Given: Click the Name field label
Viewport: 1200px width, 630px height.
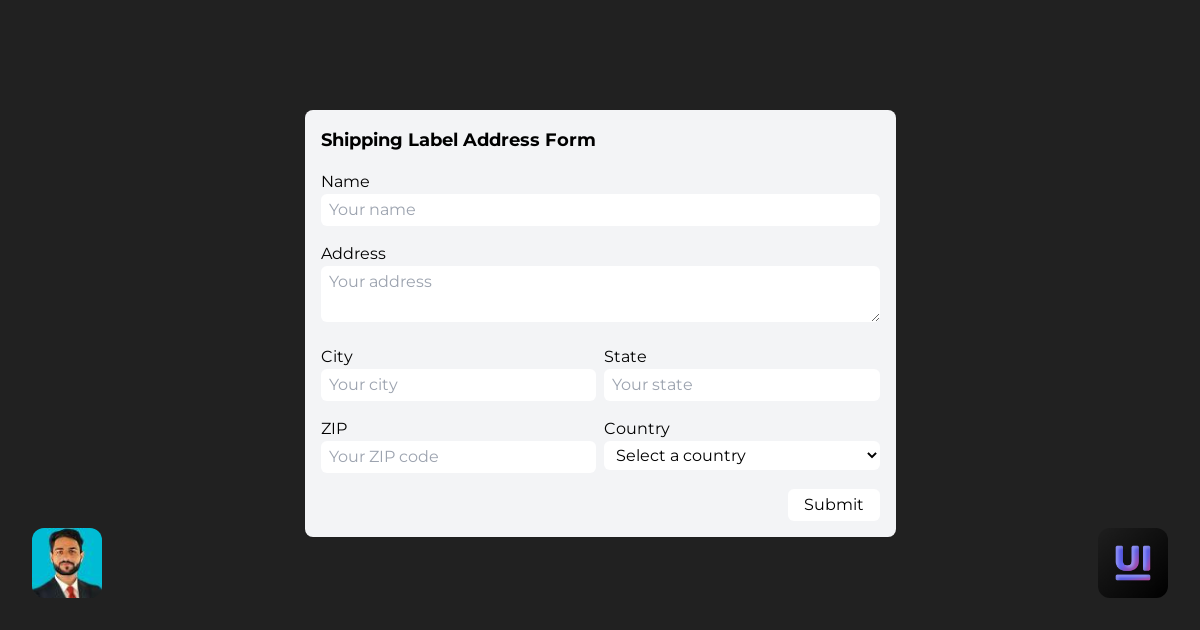Looking at the screenshot, I should pyautogui.click(x=345, y=181).
